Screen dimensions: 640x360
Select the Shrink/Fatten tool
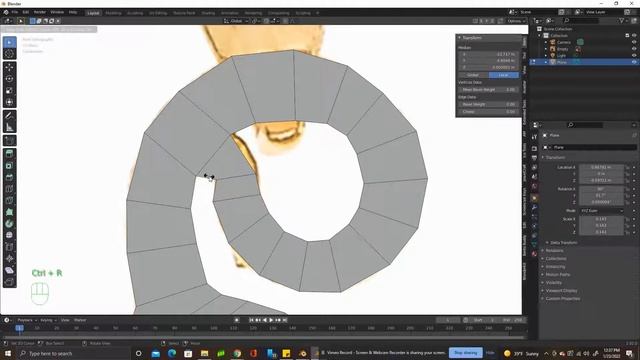click(x=10, y=258)
